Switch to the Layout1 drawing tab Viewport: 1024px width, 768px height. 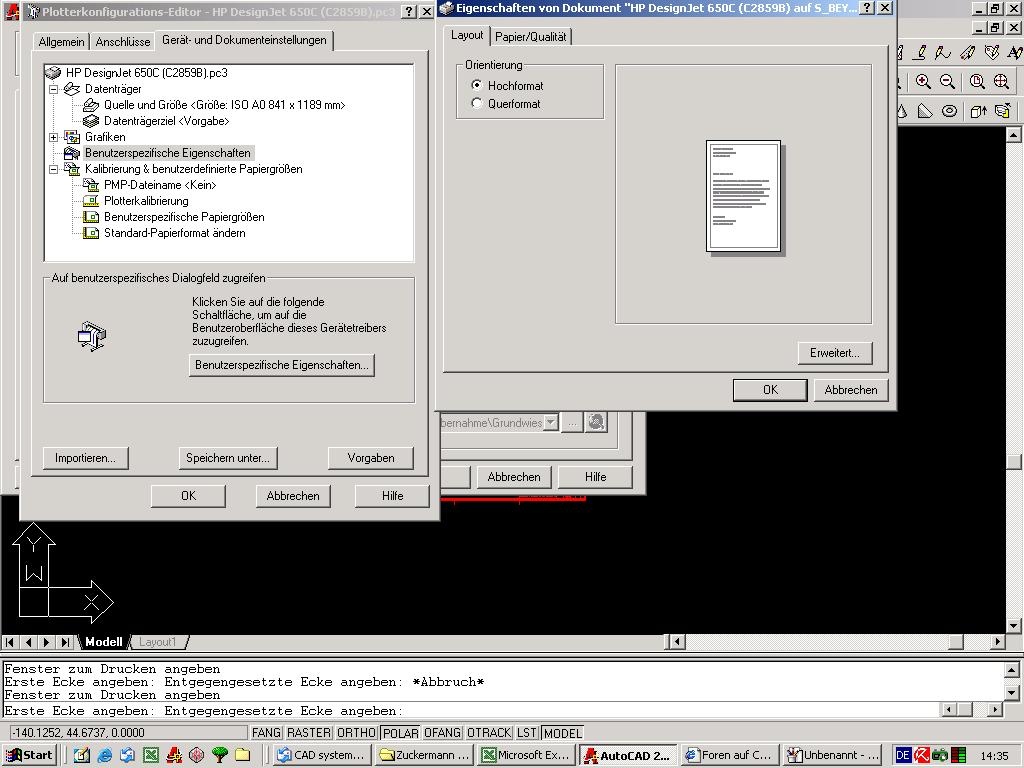tap(158, 642)
